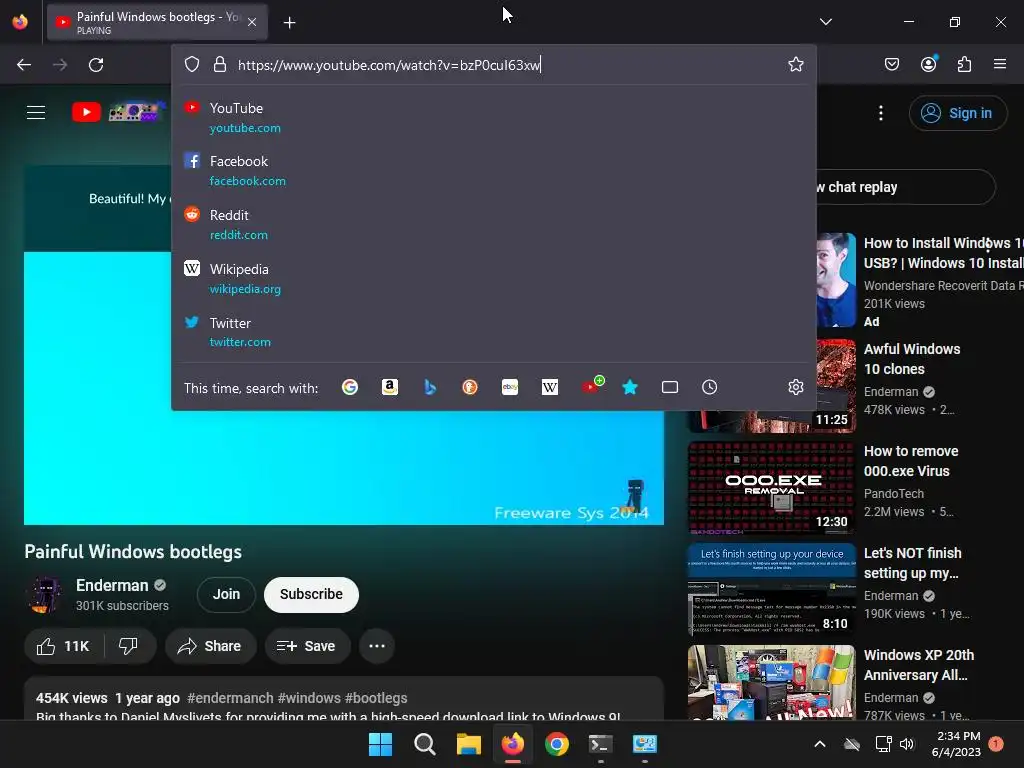List all tabs dropdown arrow
This screenshot has height=768, width=1024.
[x=825, y=22]
